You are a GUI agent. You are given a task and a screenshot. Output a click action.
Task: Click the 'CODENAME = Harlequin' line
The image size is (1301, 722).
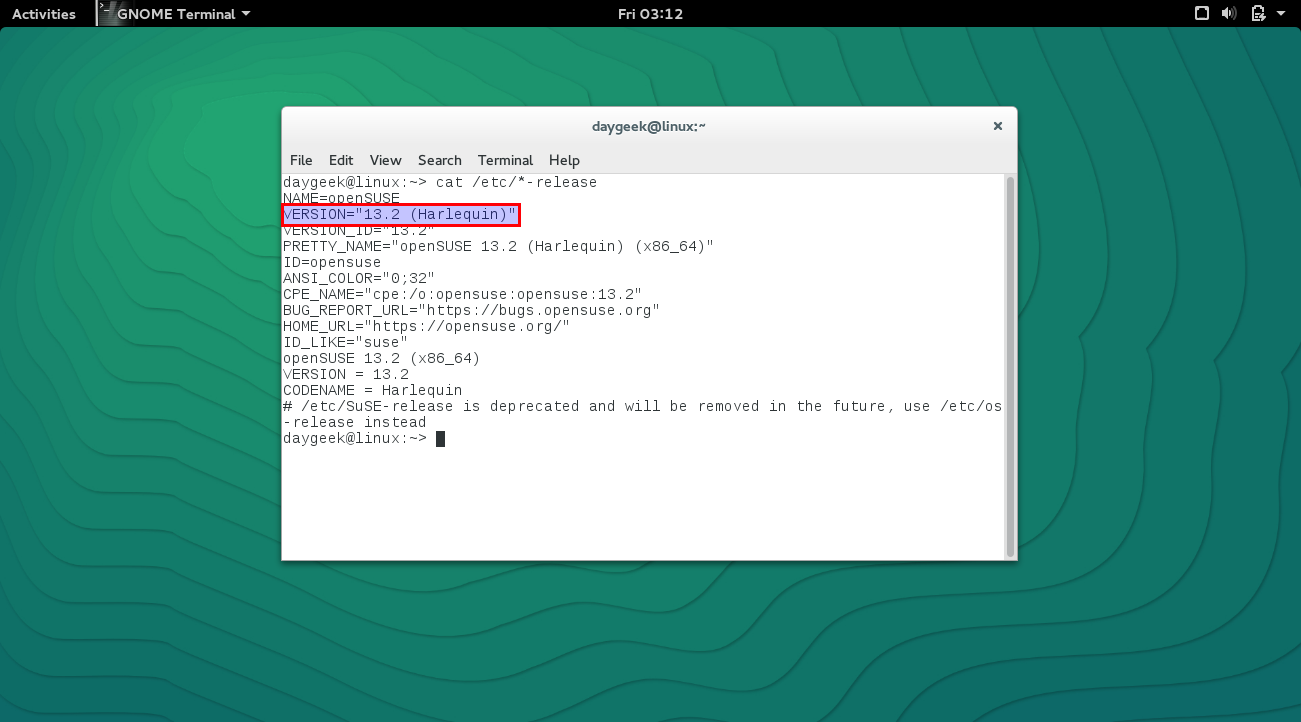coord(372,390)
